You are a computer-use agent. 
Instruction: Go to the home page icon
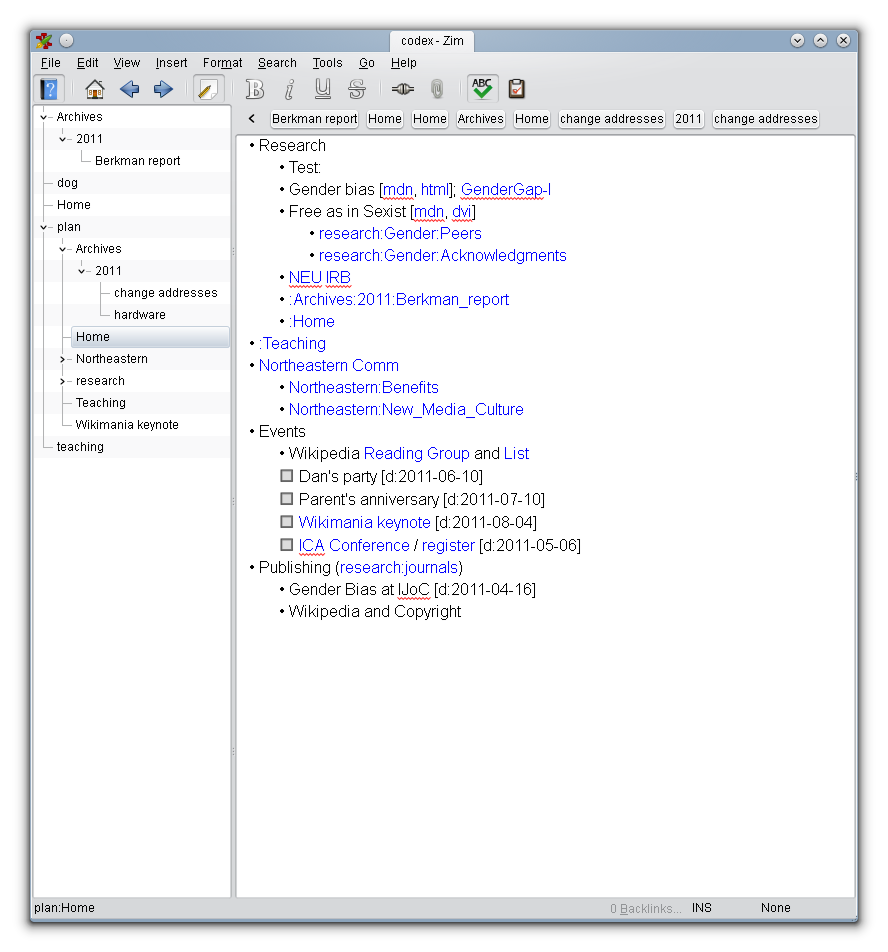(x=95, y=89)
